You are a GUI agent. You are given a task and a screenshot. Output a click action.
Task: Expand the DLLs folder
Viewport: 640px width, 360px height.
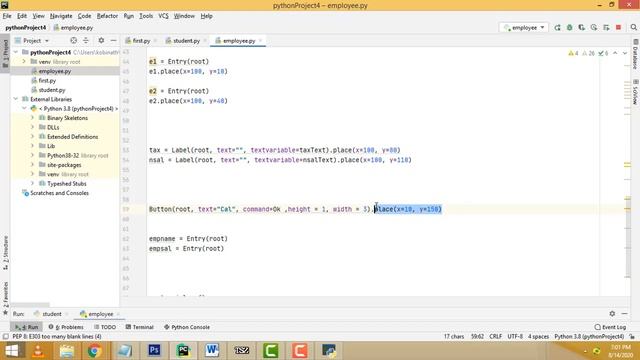pyautogui.click(x=33, y=127)
